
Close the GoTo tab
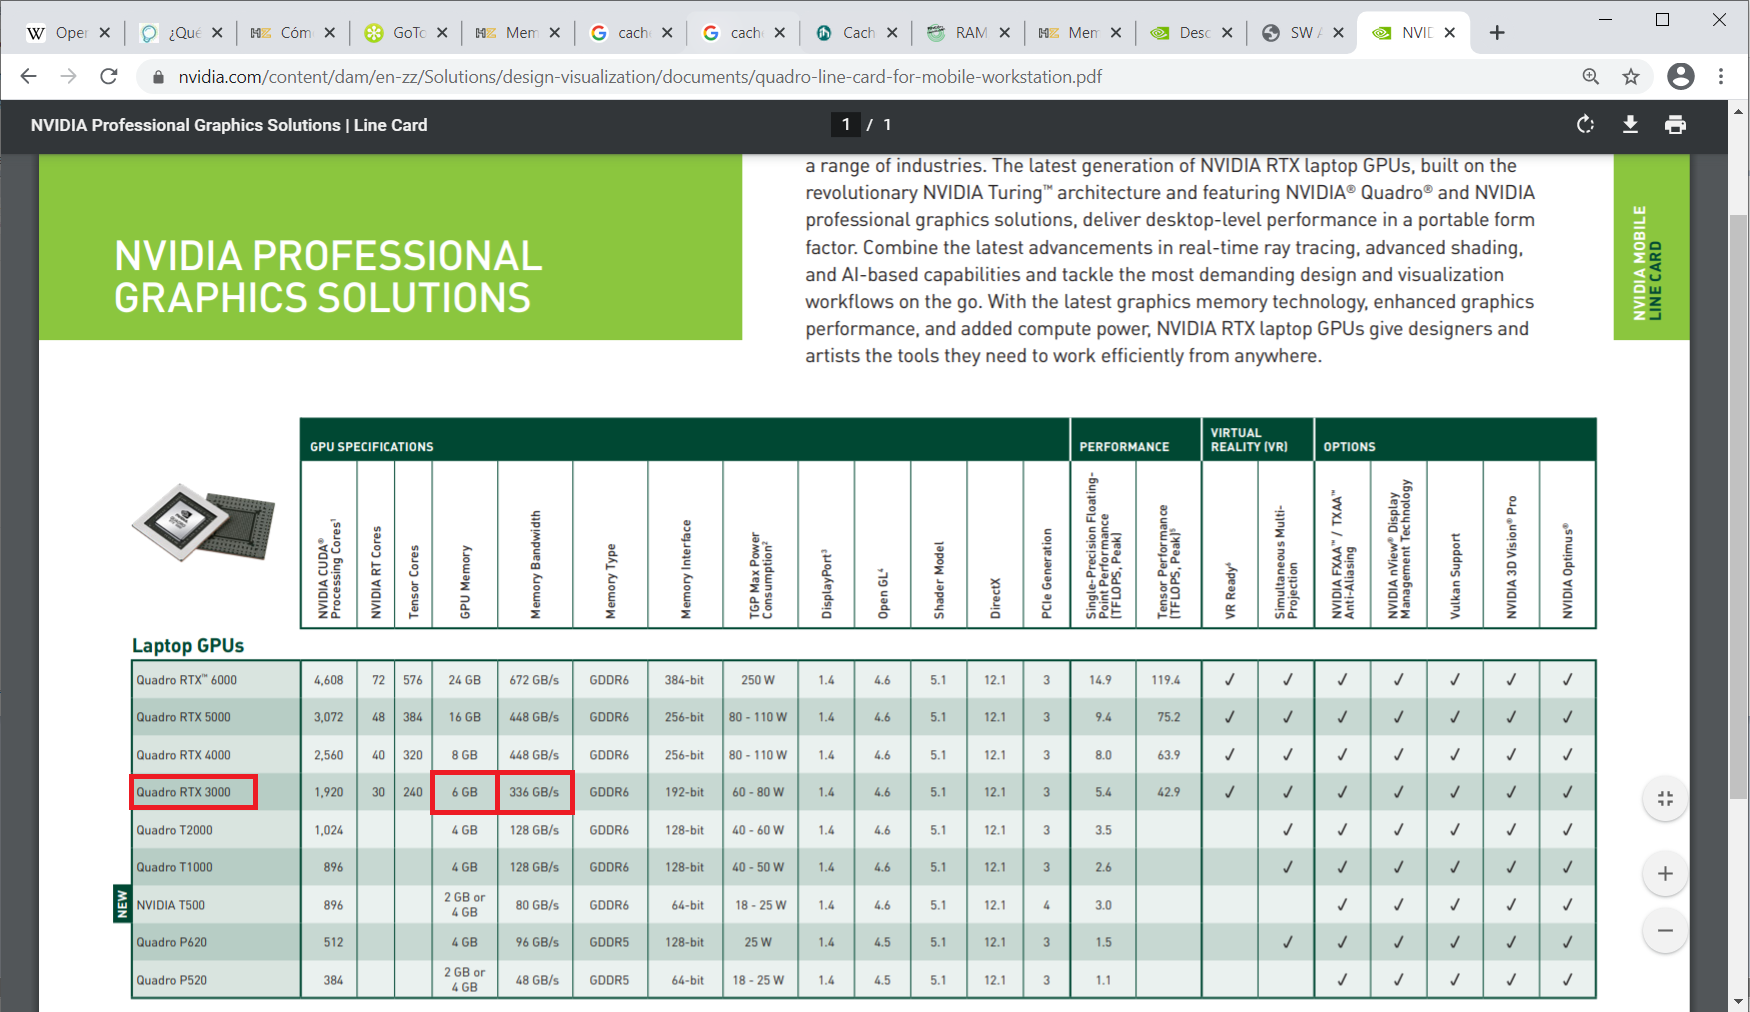coord(442,33)
